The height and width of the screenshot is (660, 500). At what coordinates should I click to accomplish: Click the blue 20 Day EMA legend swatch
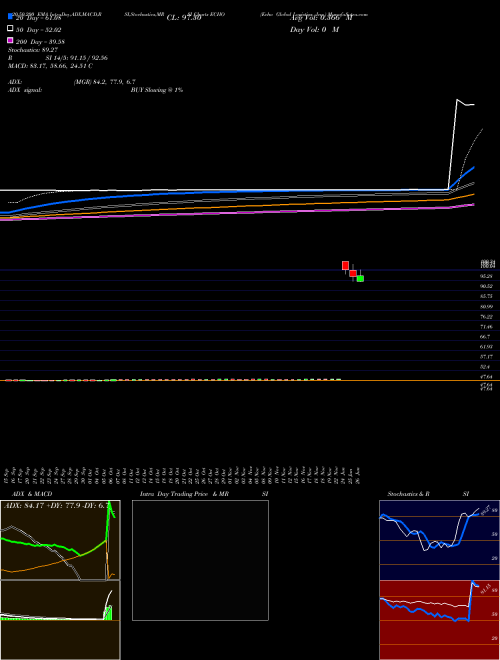[x=10, y=17]
